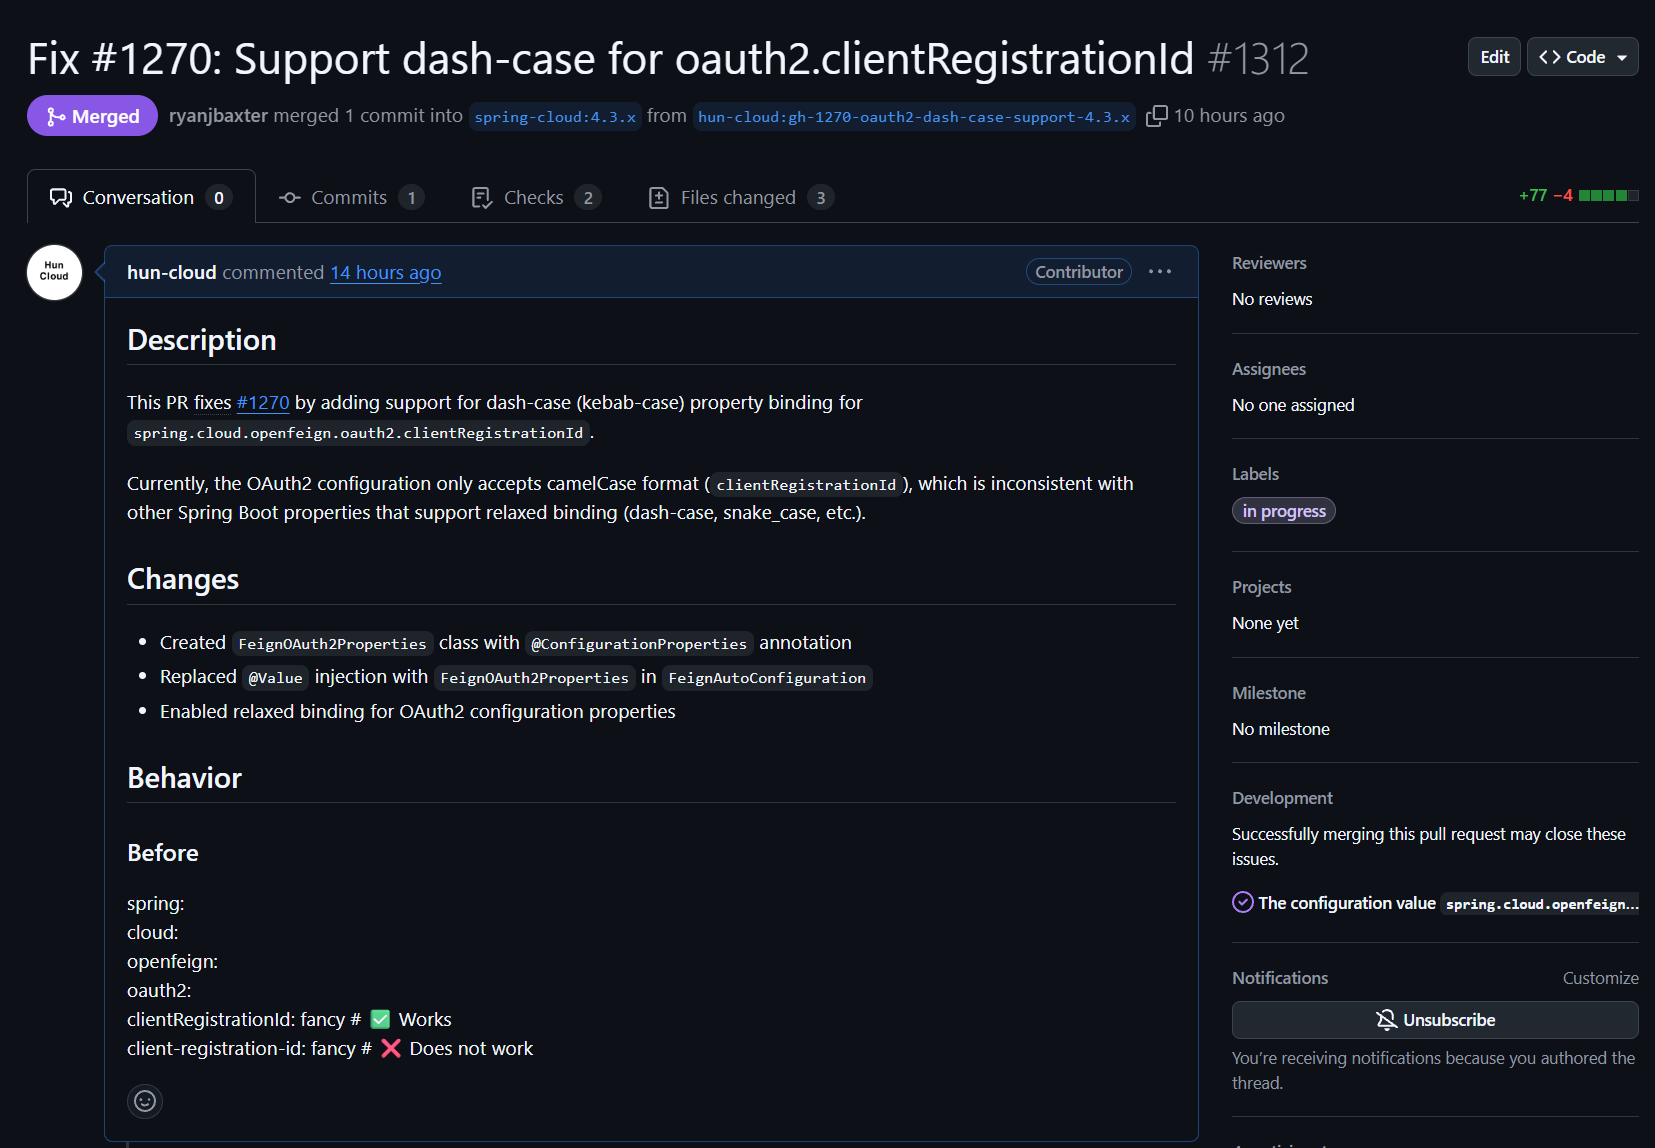Click the Edit title button
Viewport: 1655px width, 1148px height.
[1494, 57]
